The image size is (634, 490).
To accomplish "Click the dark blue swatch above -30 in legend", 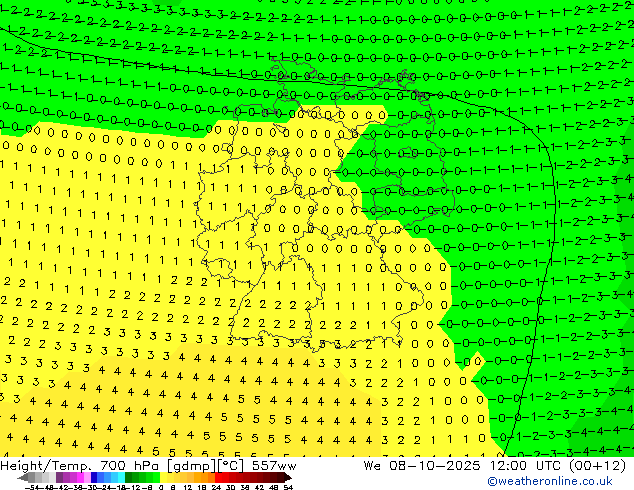I will point(94,477).
